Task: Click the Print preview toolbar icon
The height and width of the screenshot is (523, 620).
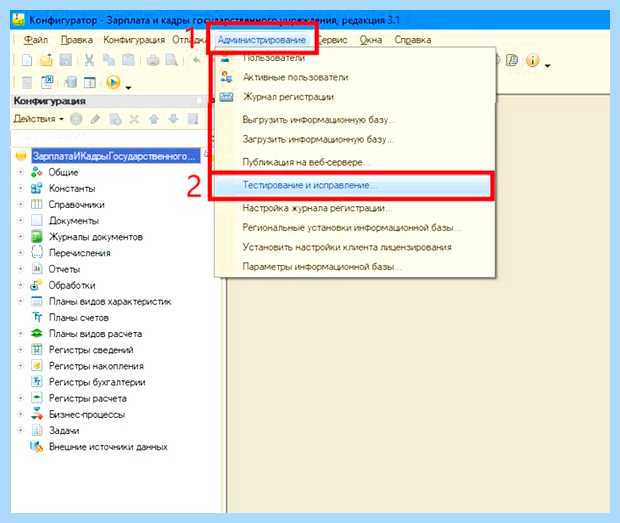Action: pos(172,60)
